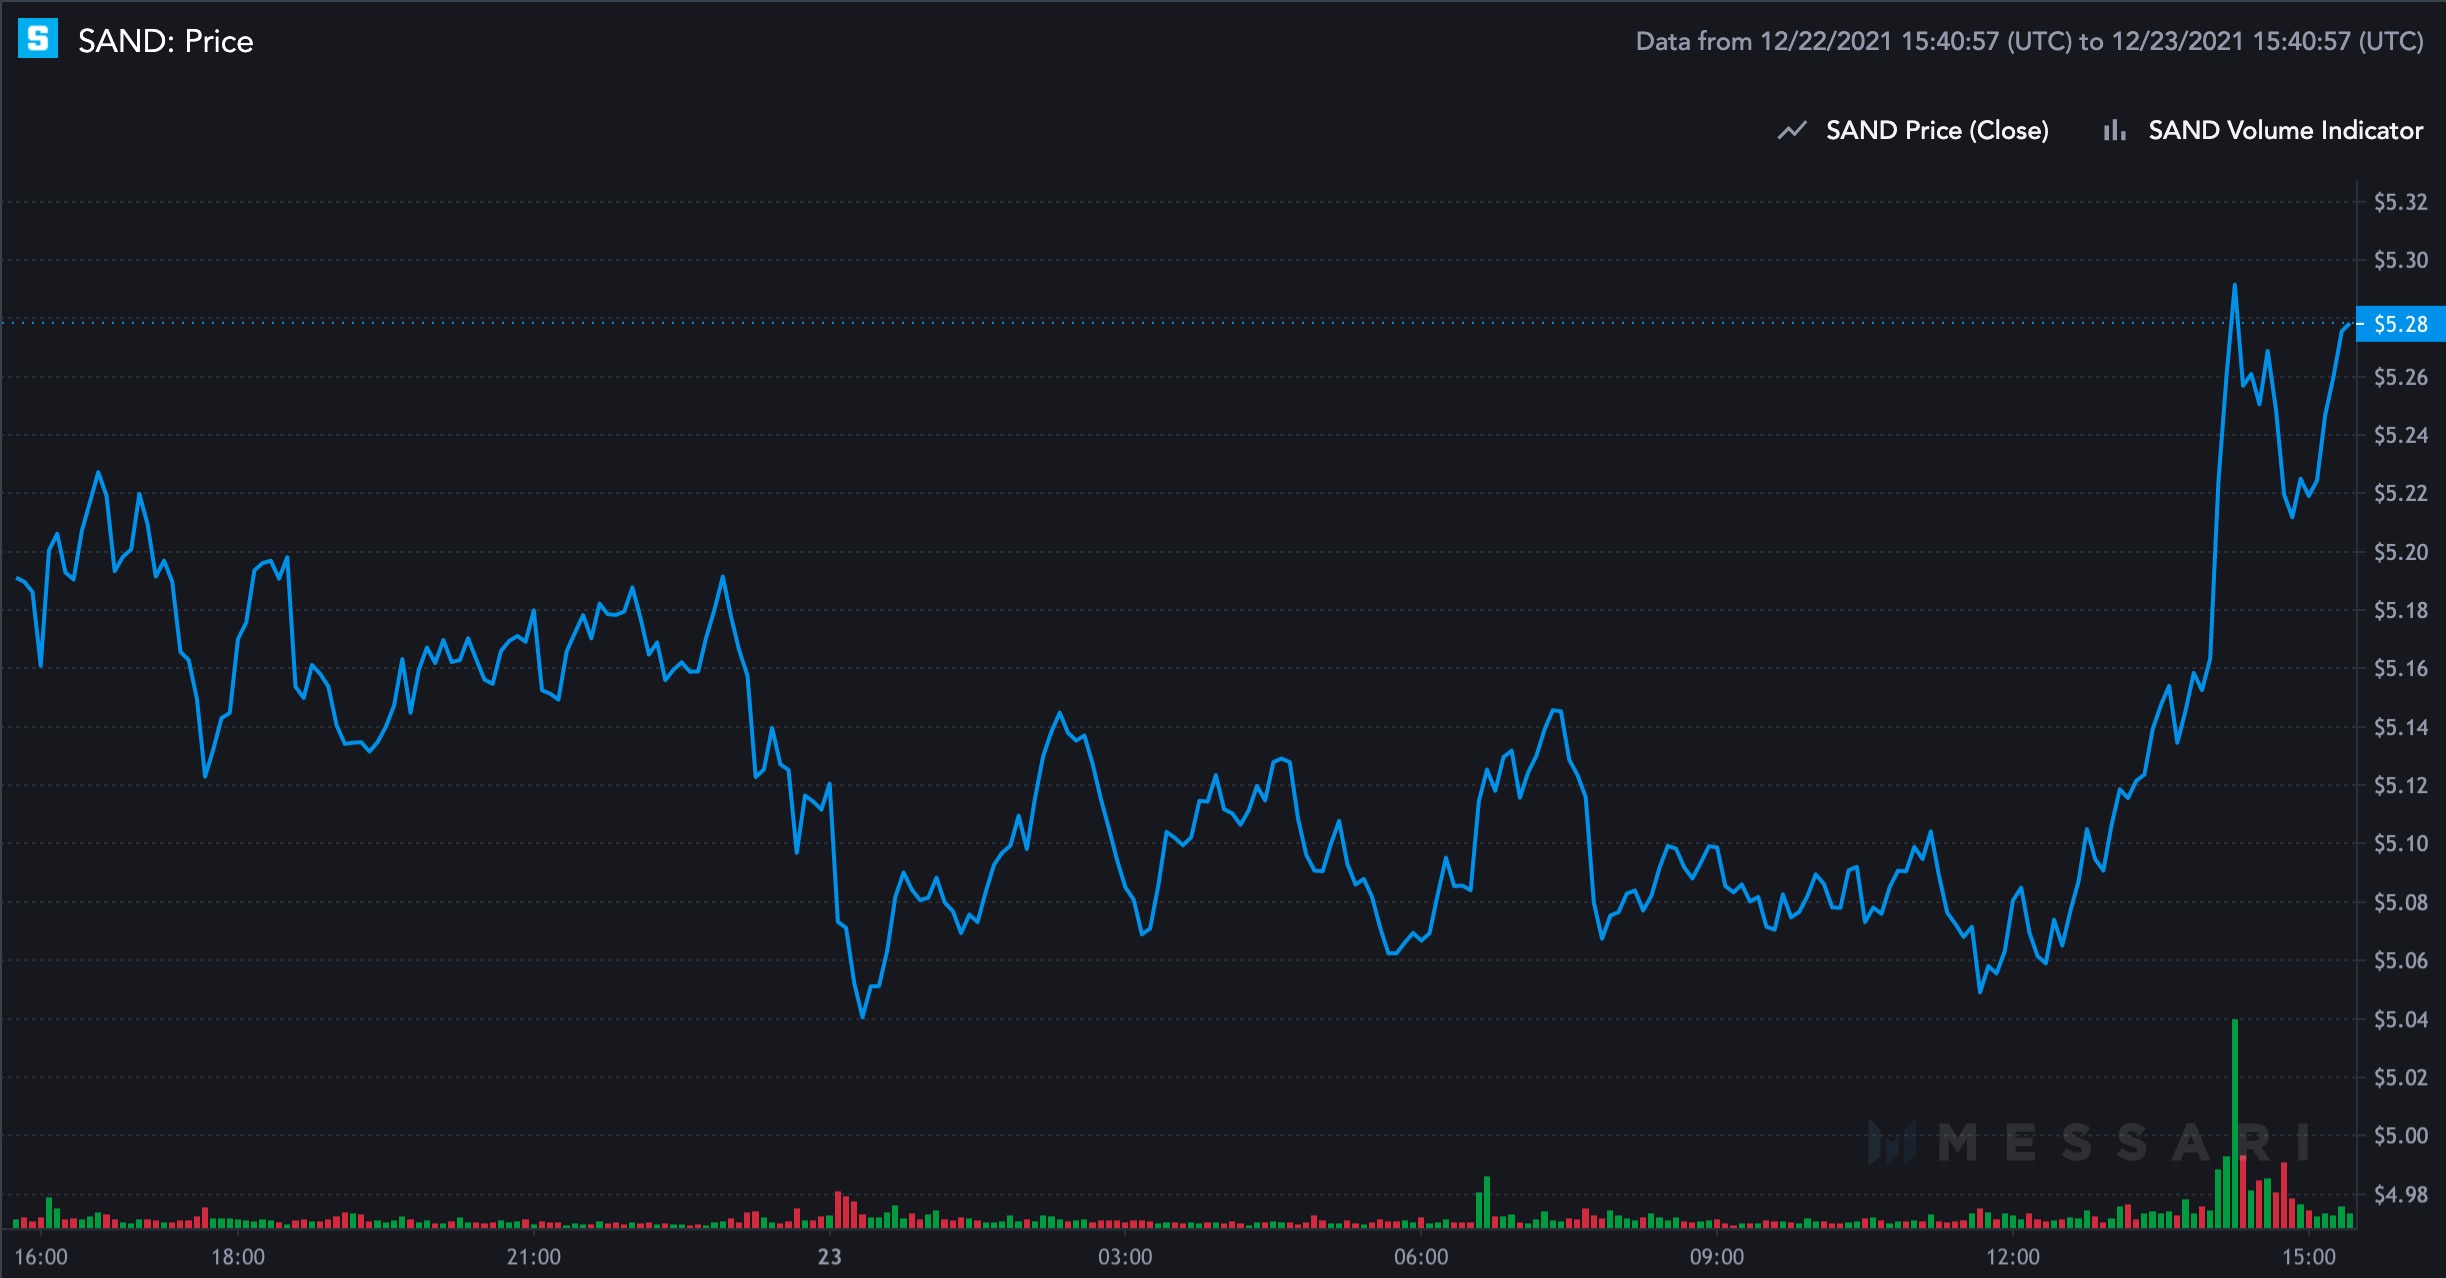The width and height of the screenshot is (2446, 1278).
Task: Click the 15:00 time axis label
Action: tap(2308, 1257)
